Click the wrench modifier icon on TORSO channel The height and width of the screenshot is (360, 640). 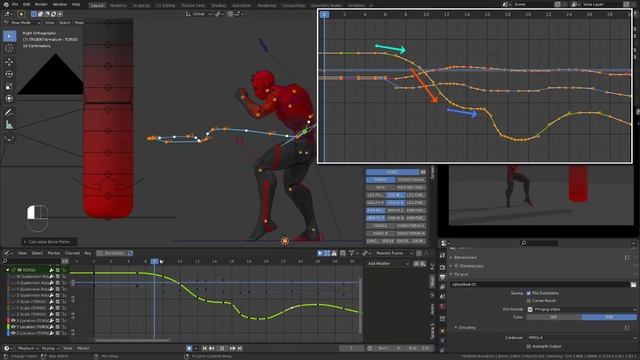click(x=51, y=270)
